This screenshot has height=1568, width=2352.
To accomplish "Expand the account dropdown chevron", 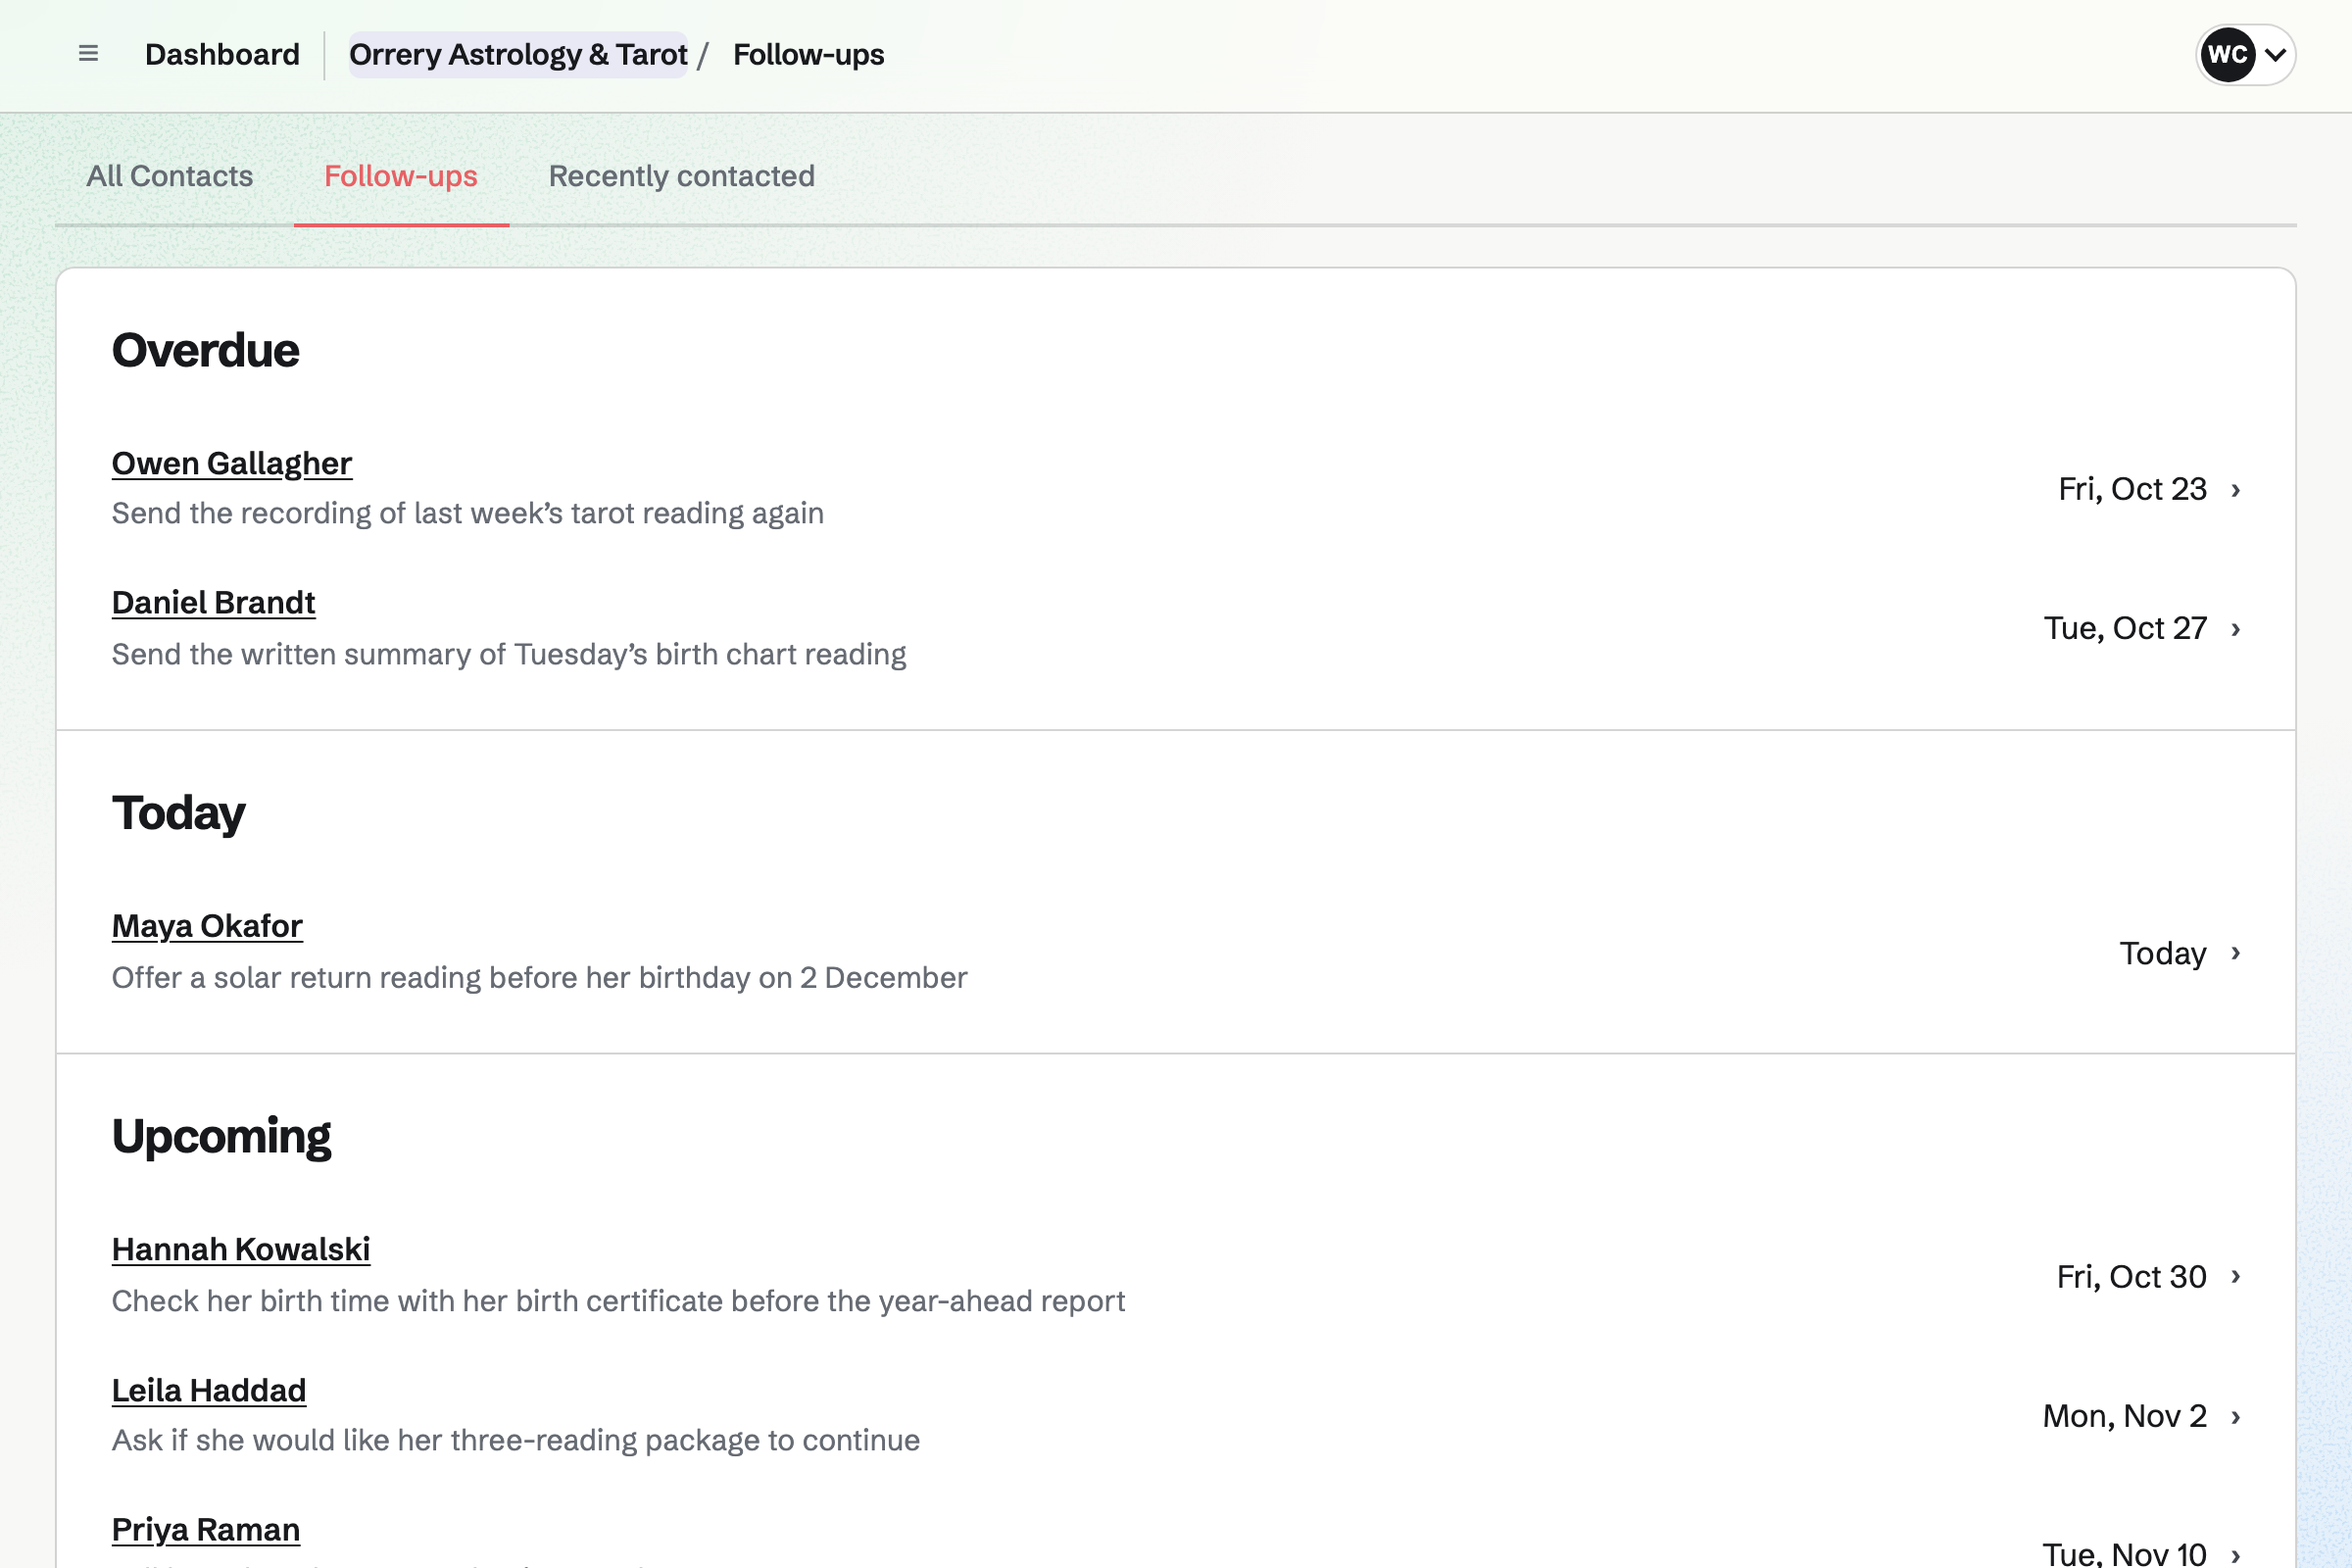I will [x=2275, y=55].
